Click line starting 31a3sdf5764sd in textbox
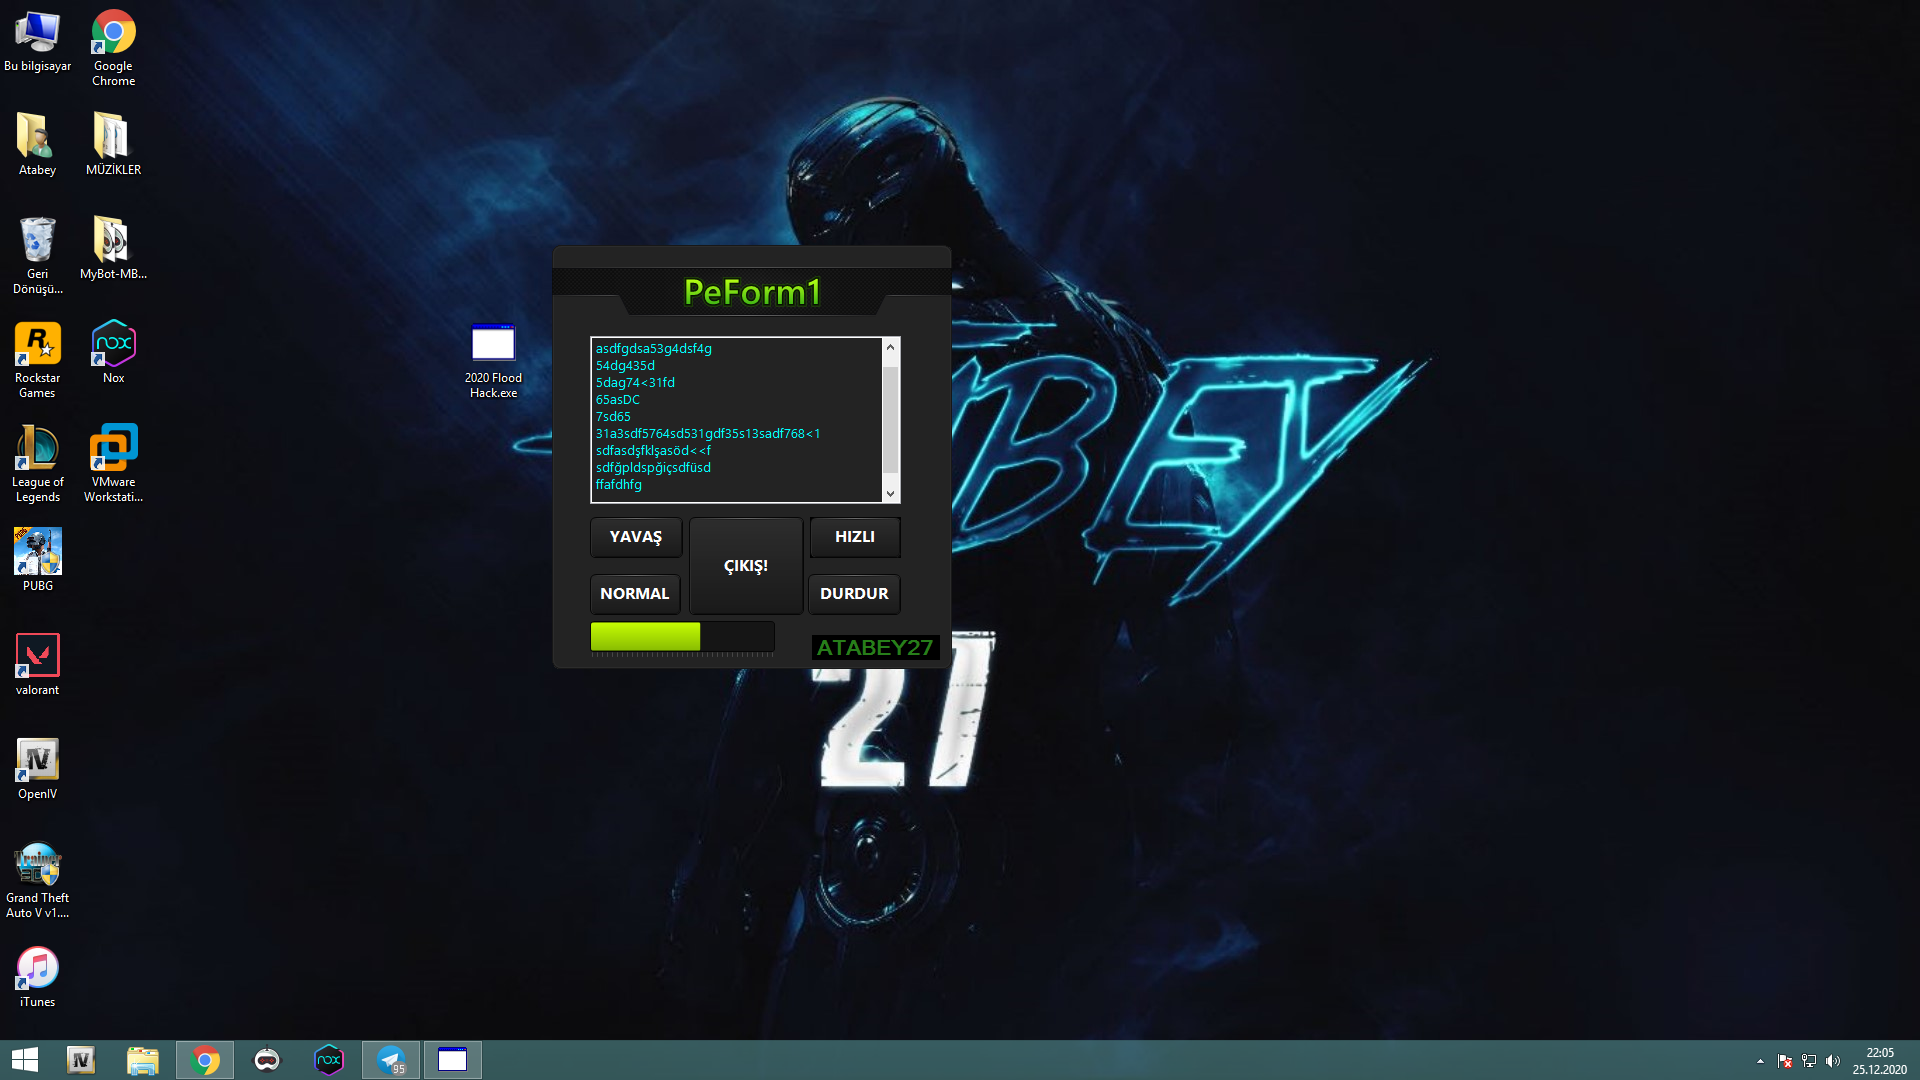Viewport: 1920px width, 1080px height. [x=708, y=434]
